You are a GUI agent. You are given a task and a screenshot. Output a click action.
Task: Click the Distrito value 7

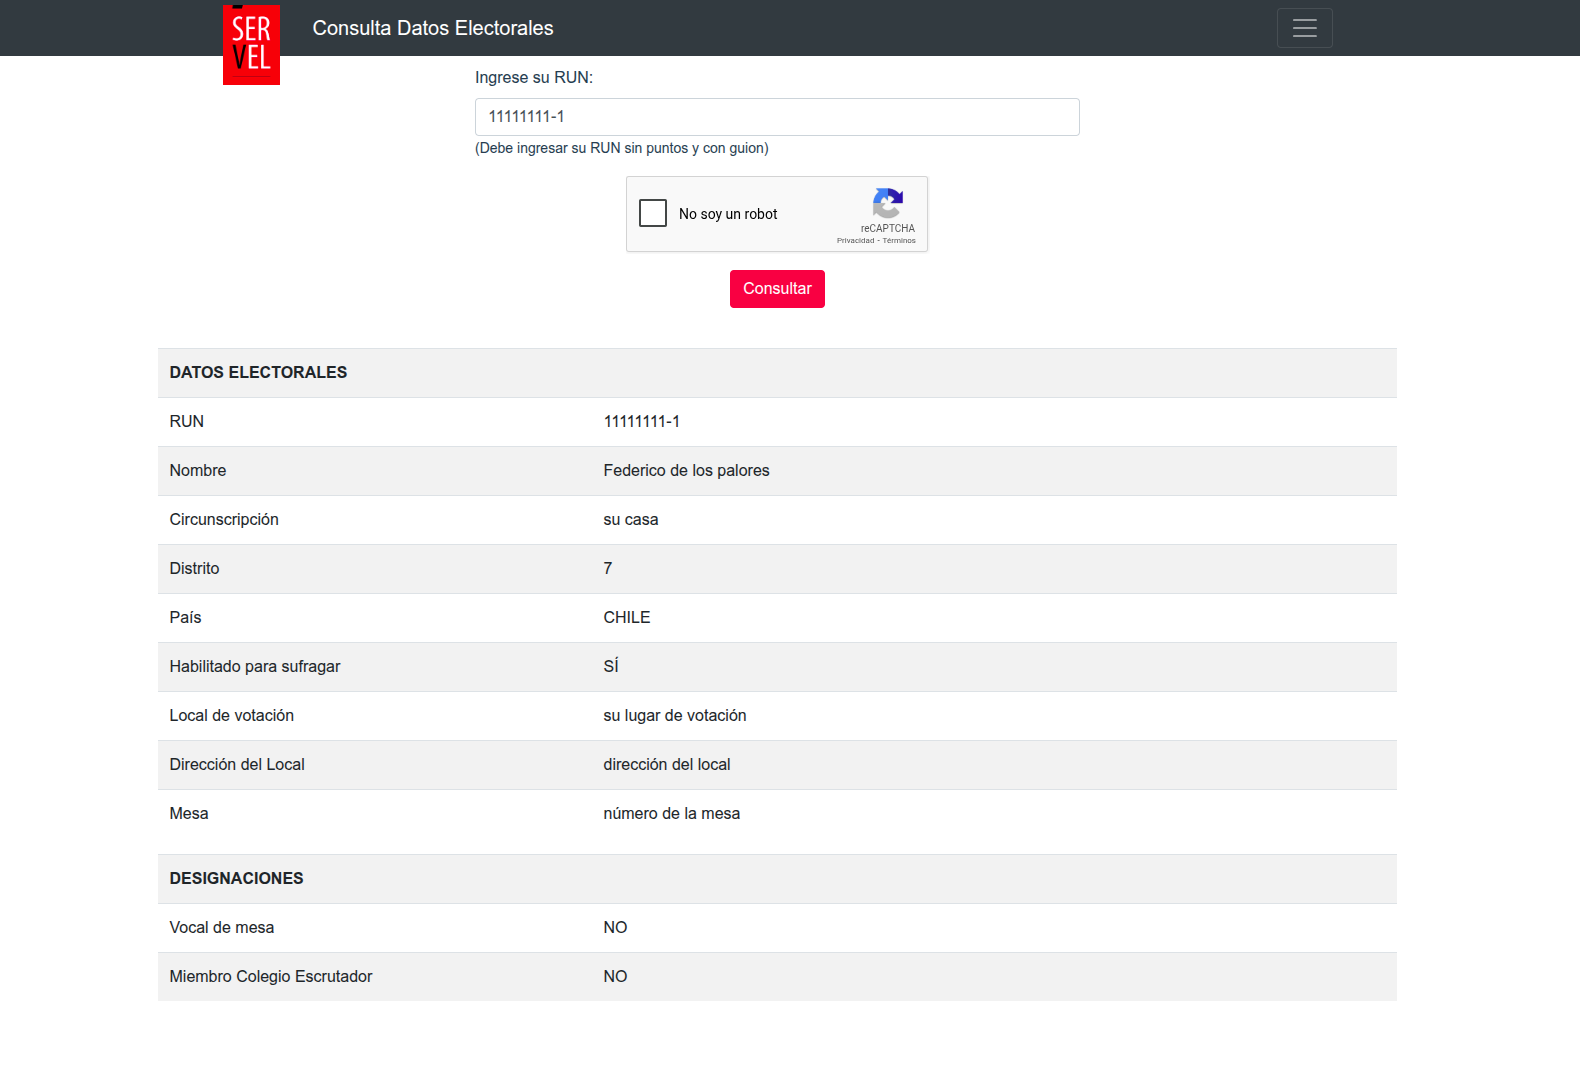pos(608,568)
